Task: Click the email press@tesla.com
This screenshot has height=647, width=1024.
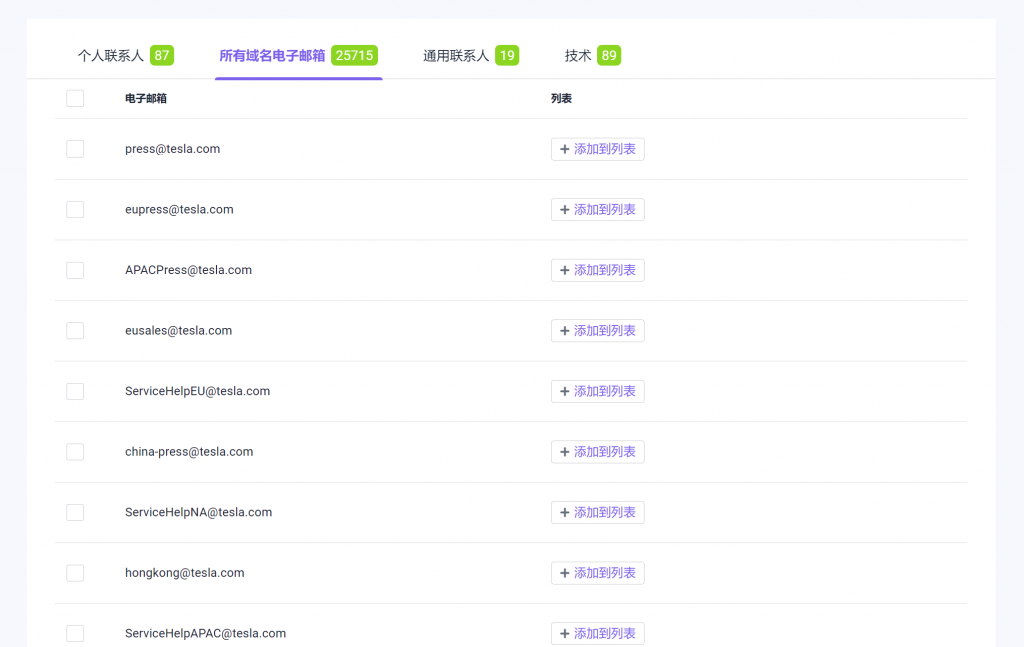Action: pyautogui.click(x=172, y=149)
